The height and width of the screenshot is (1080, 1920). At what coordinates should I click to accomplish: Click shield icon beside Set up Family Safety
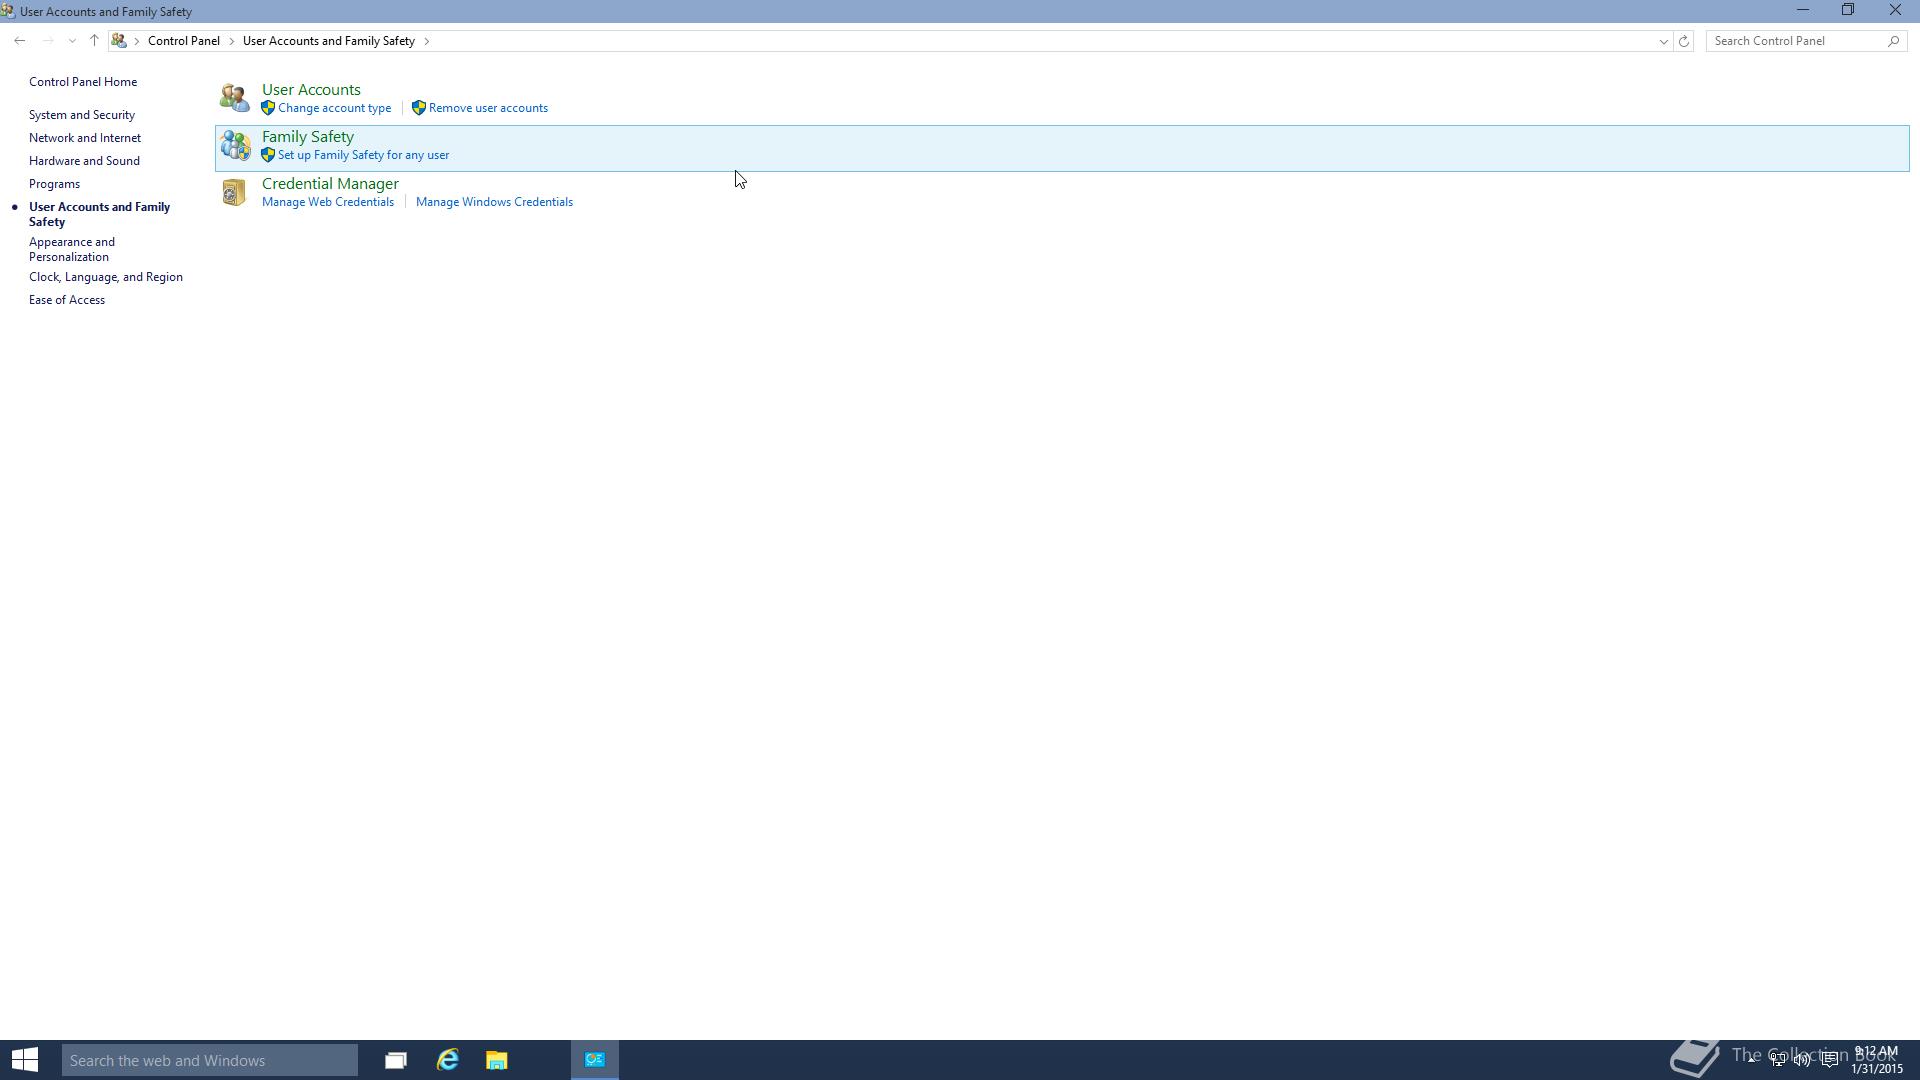pos(268,155)
